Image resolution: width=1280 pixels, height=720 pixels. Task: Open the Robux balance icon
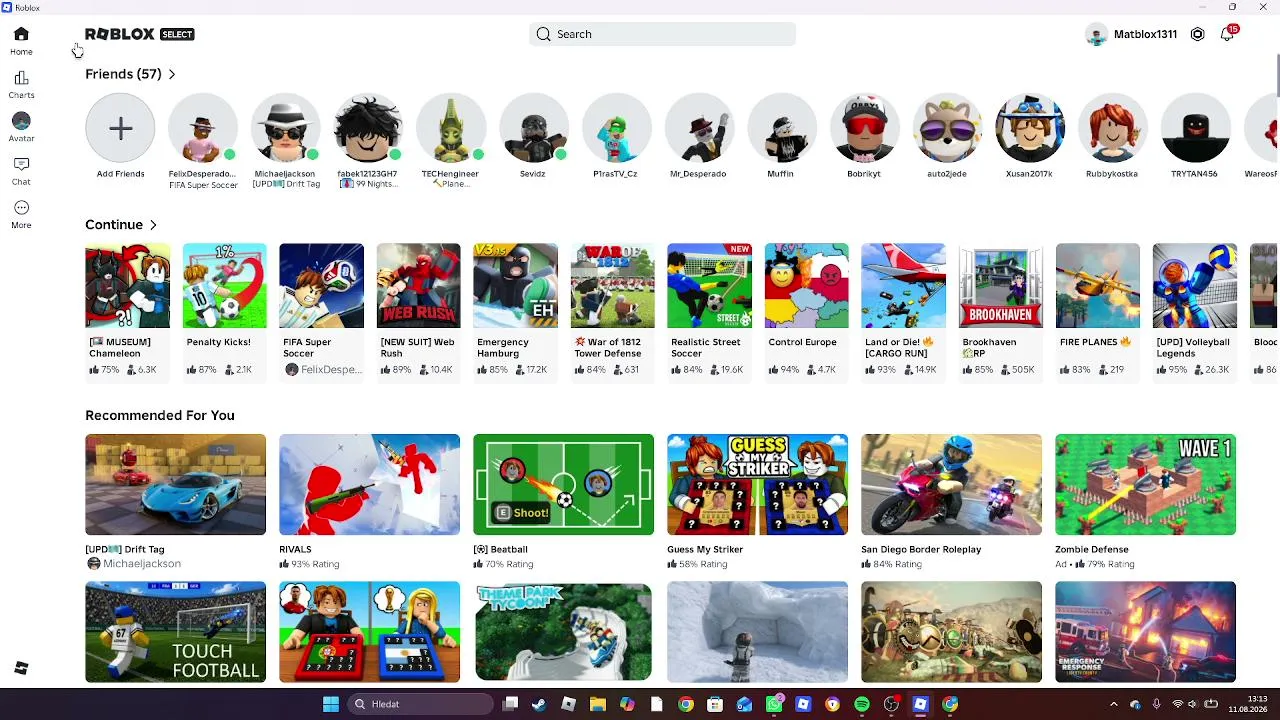pyautogui.click(x=1197, y=34)
